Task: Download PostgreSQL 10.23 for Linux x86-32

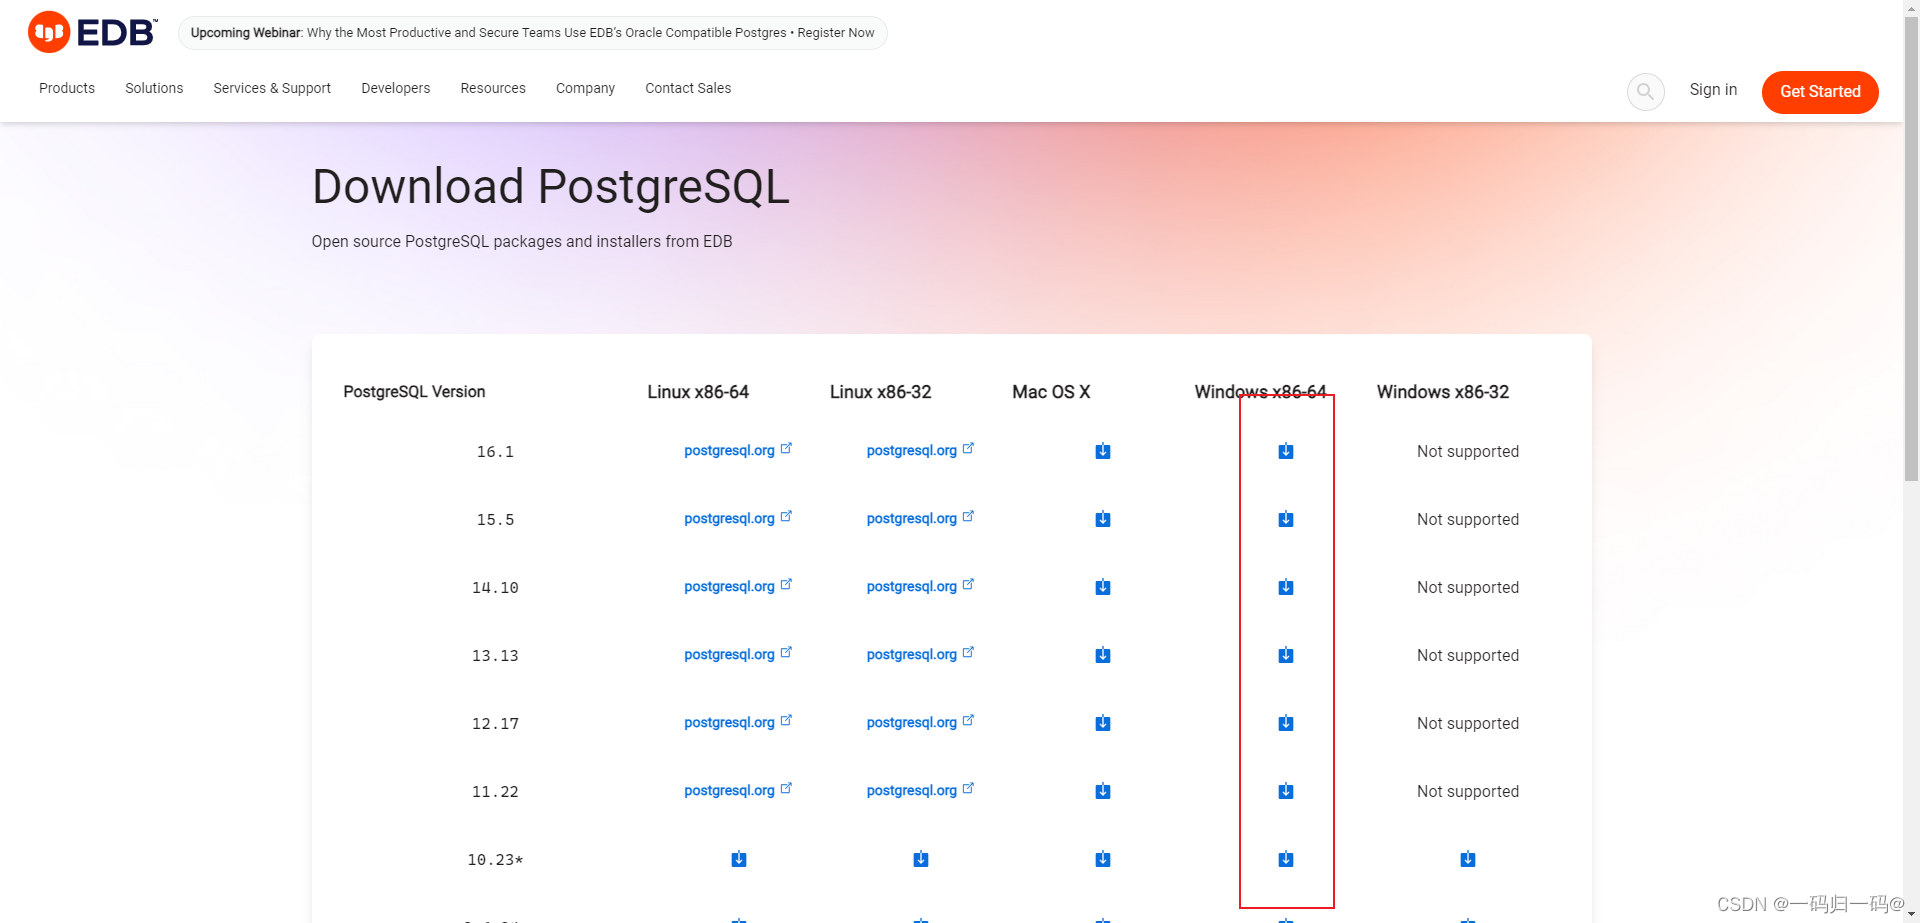Action: (x=921, y=859)
